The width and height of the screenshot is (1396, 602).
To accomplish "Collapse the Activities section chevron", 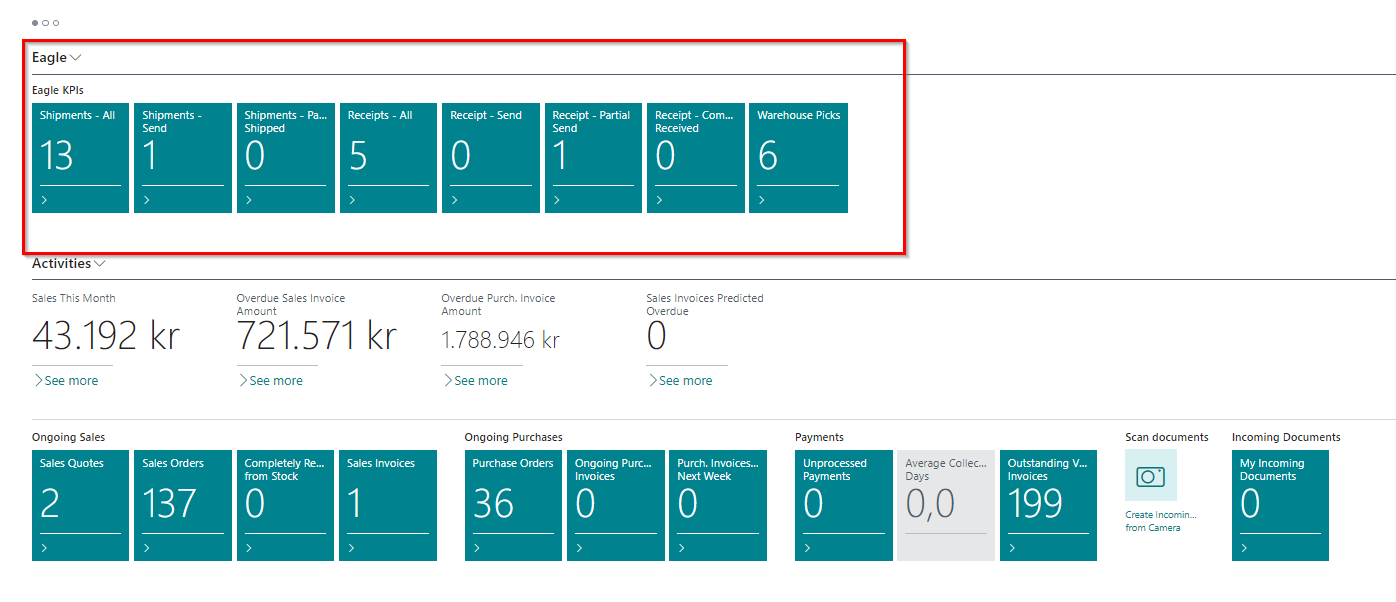I will pyautogui.click(x=100, y=264).
